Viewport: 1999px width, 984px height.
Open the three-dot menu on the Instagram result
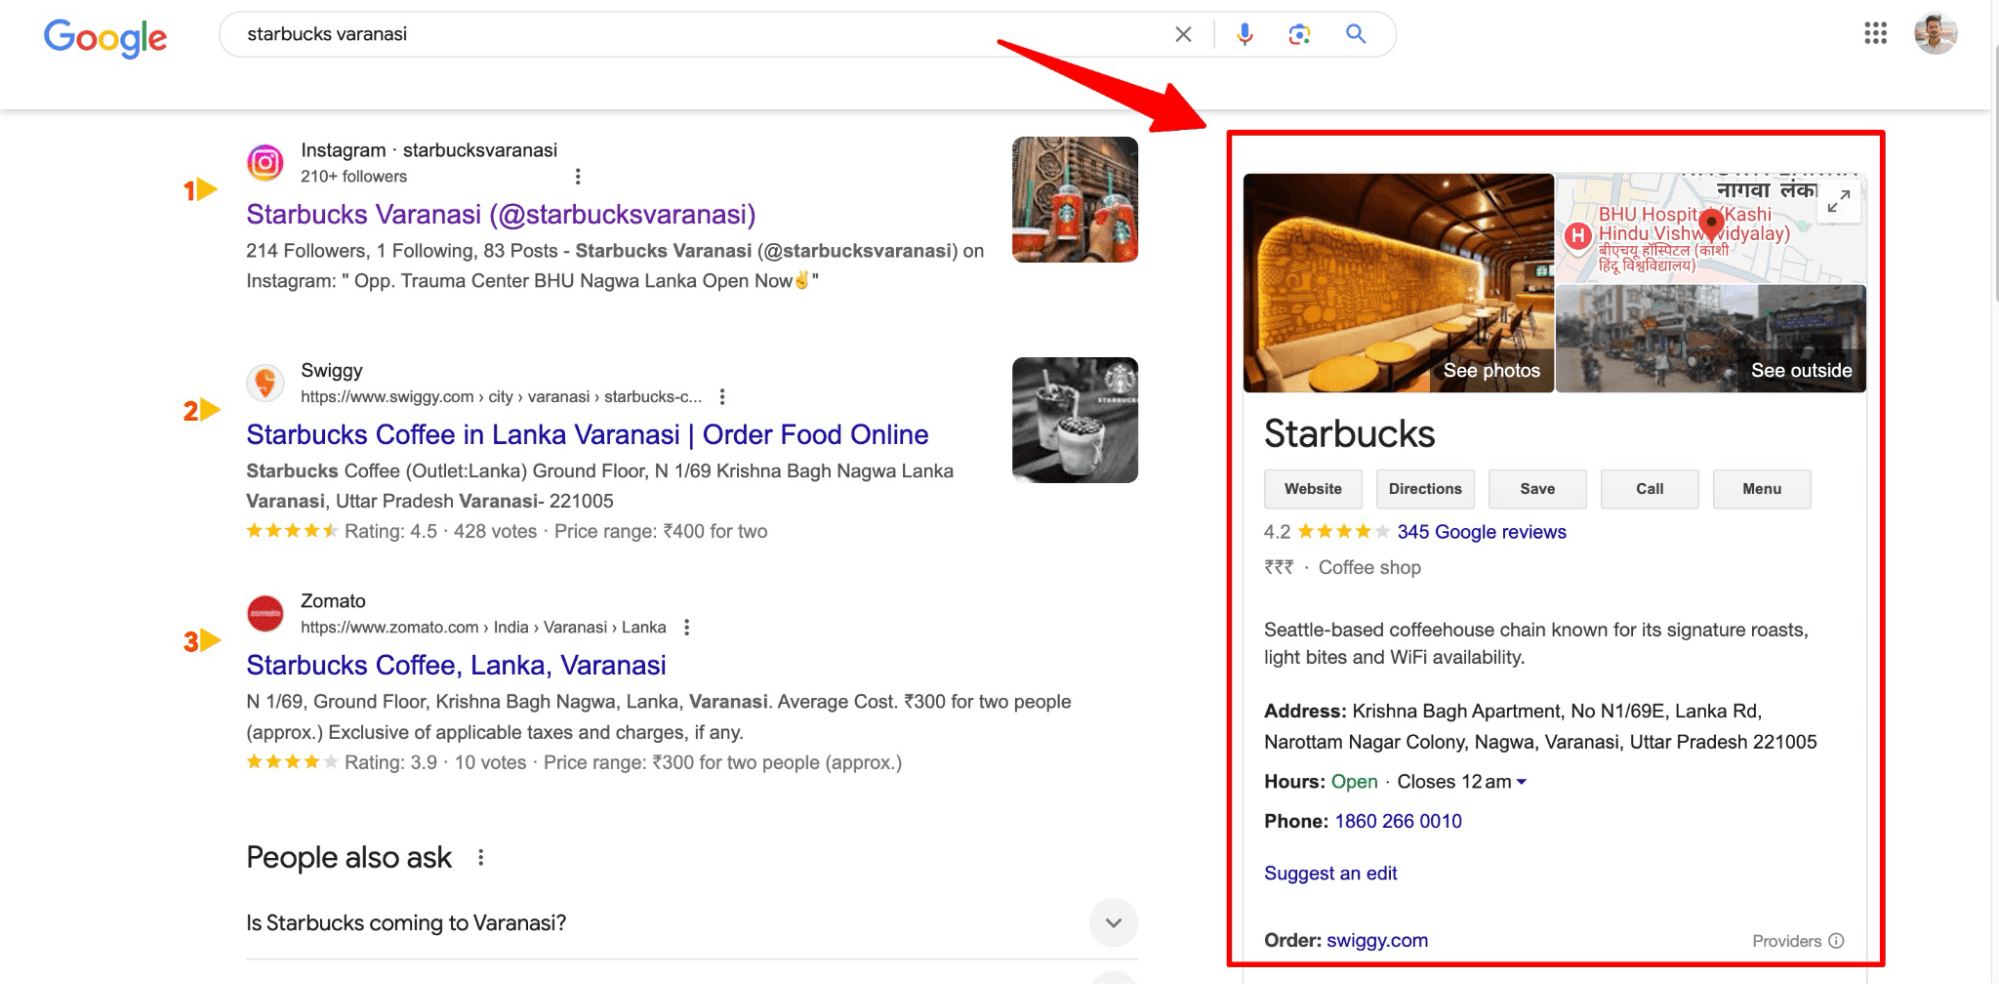[x=578, y=176]
